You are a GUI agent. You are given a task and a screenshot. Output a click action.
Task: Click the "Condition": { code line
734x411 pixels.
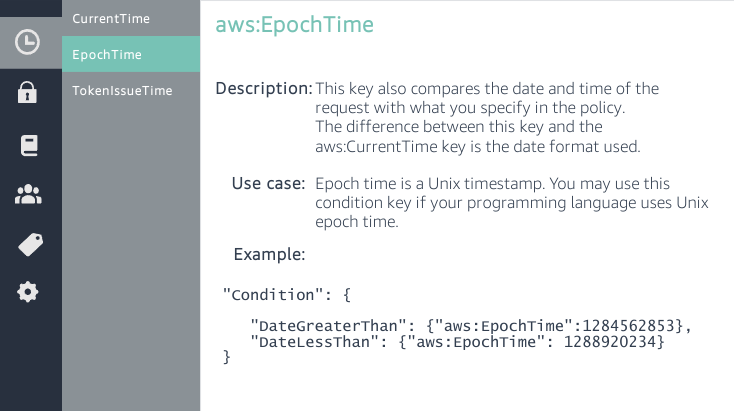tap(287, 295)
